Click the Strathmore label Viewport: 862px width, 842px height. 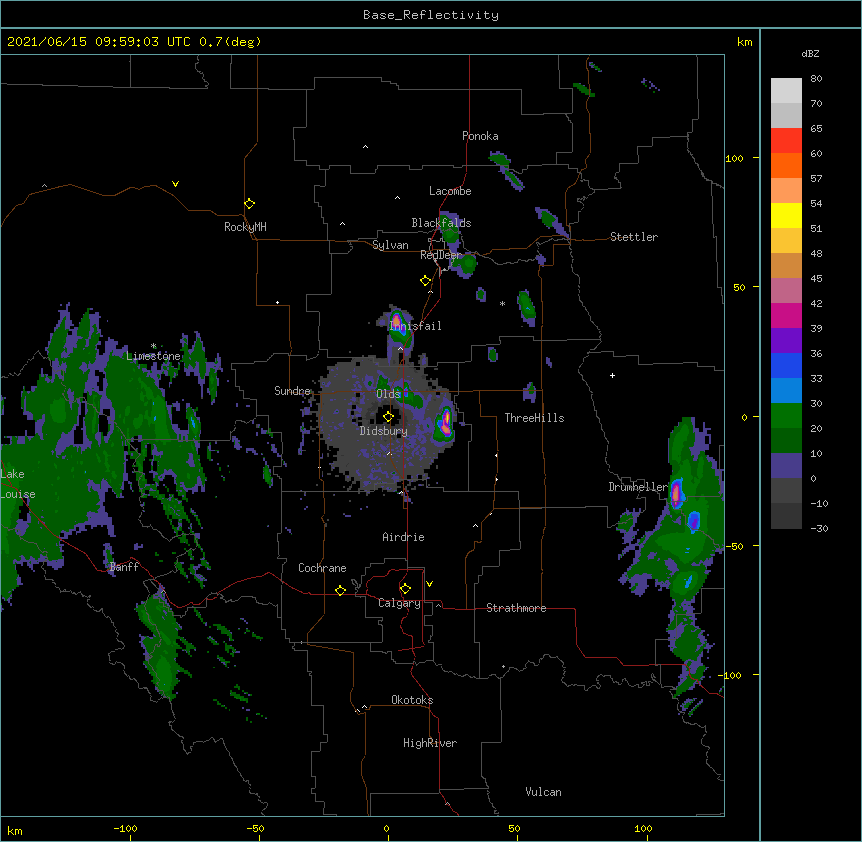point(516,608)
